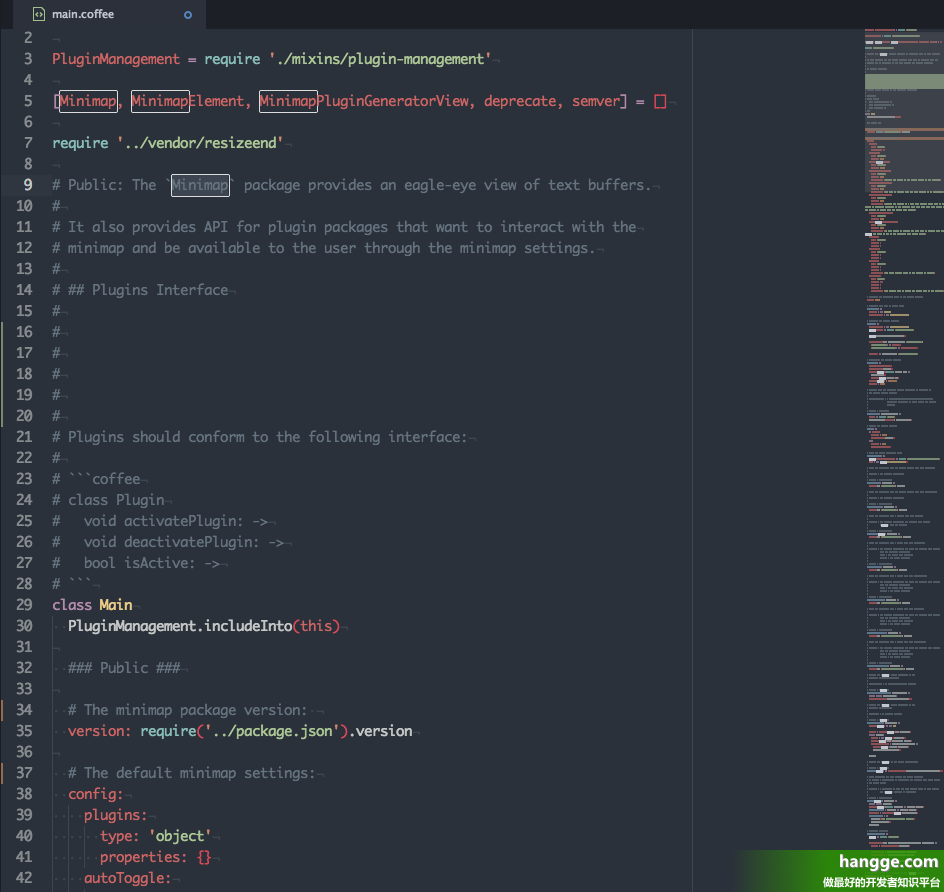Viewport: 944px width, 892px height.
Task: Click "The minimap package version:" comment
Action: (196, 710)
